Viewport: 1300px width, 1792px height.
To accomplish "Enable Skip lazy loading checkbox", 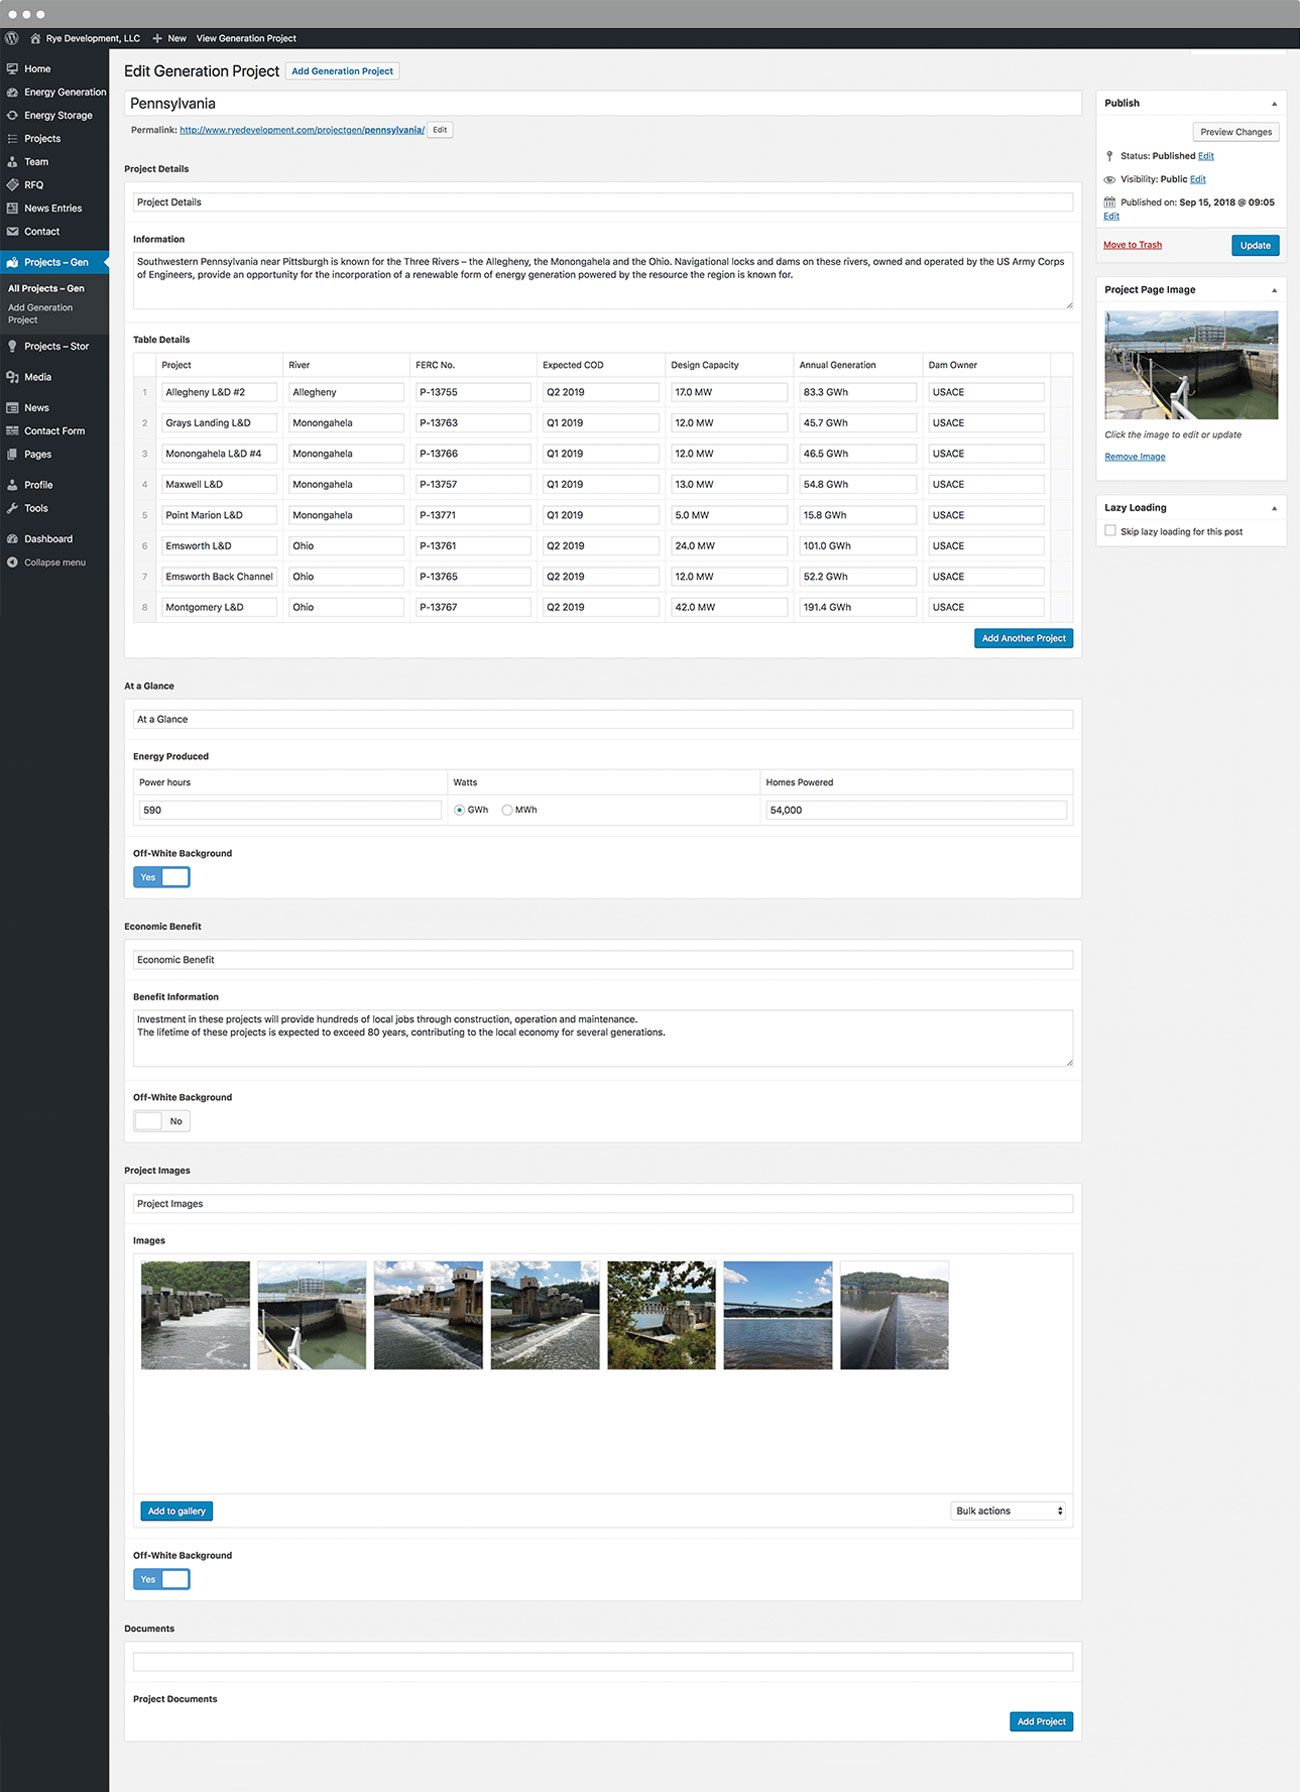I will tap(1110, 531).
